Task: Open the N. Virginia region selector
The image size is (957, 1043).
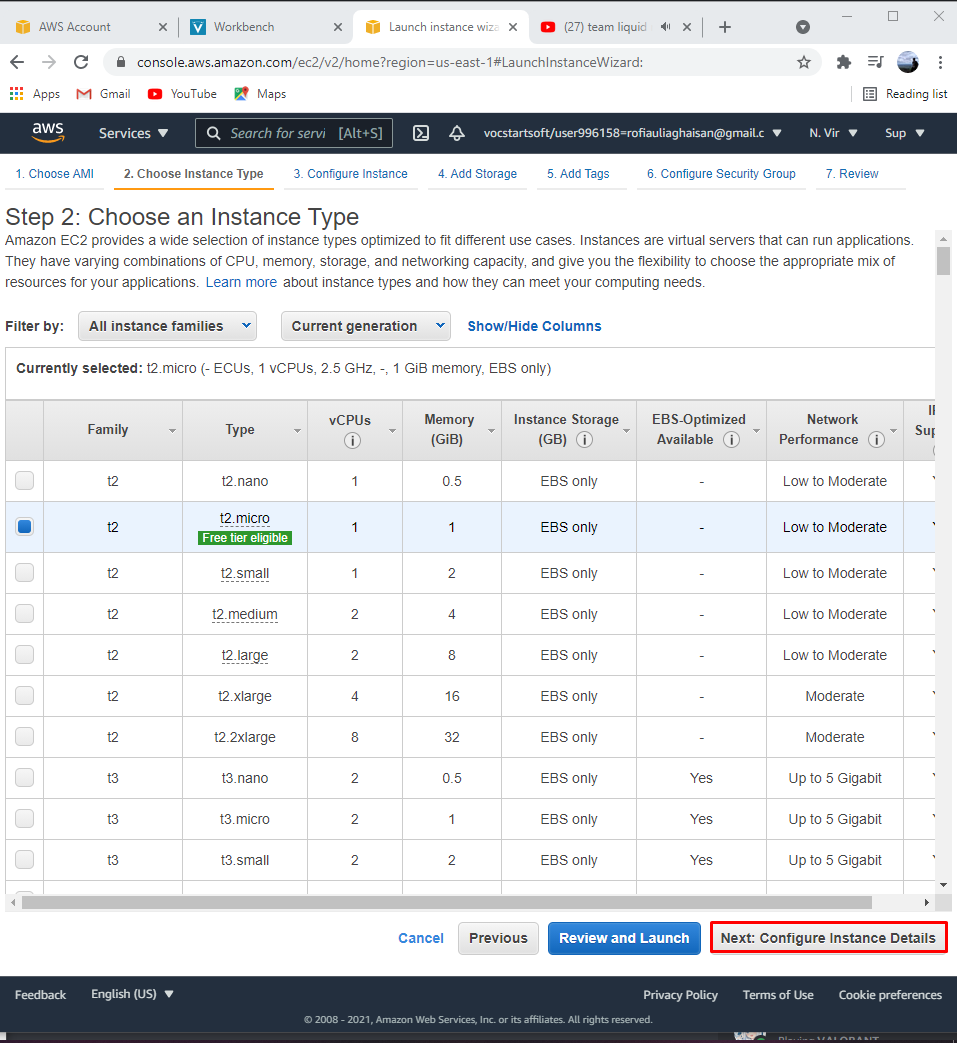Action: (x=833, y=133)
